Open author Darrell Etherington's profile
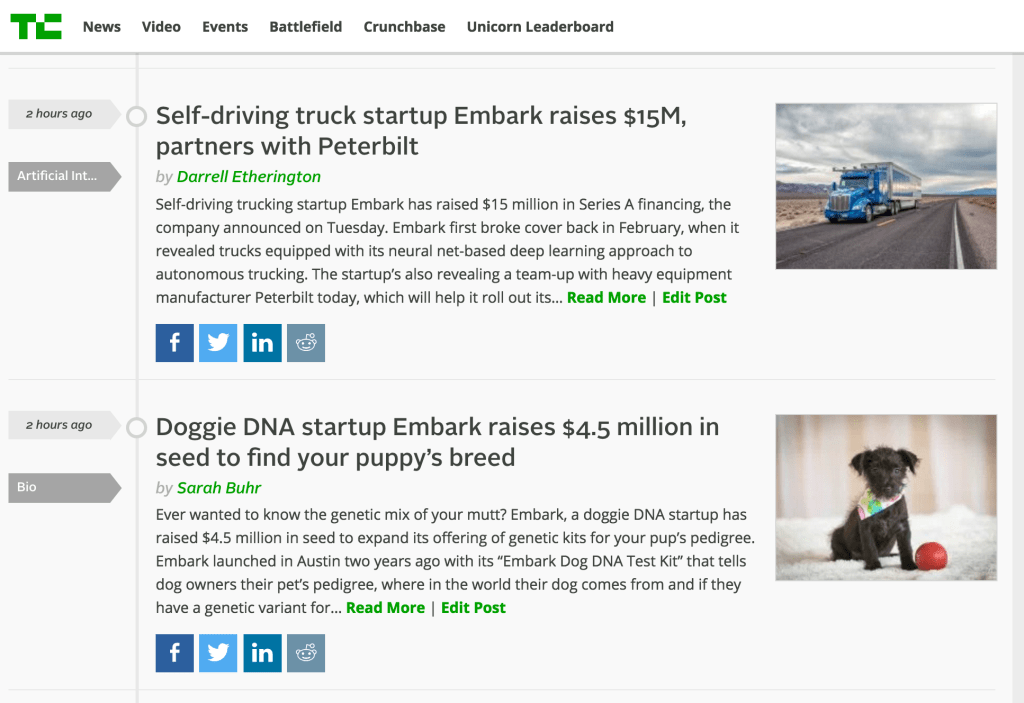Viewport: 1024px width, 703px height. 249,177
